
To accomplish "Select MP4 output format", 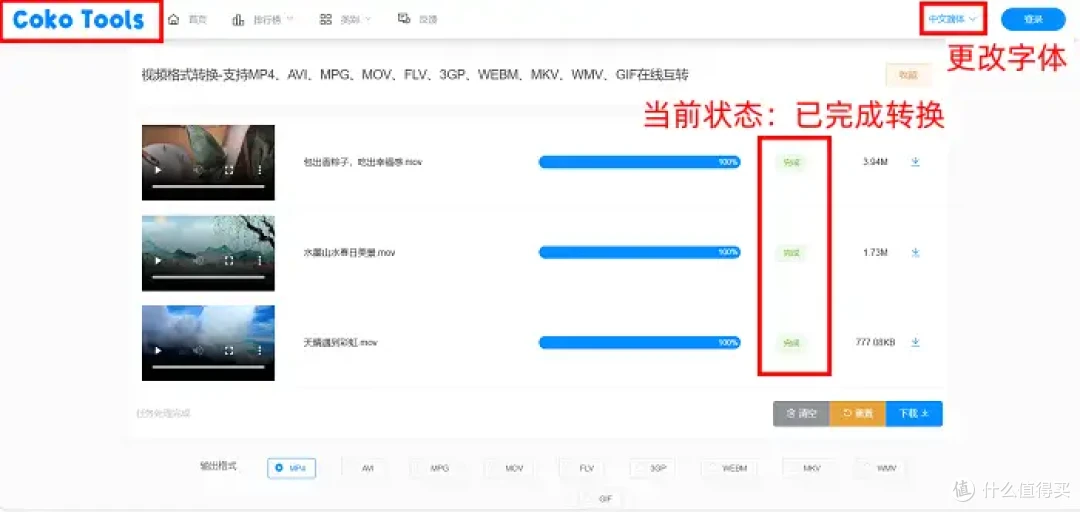I will (291, 467).
